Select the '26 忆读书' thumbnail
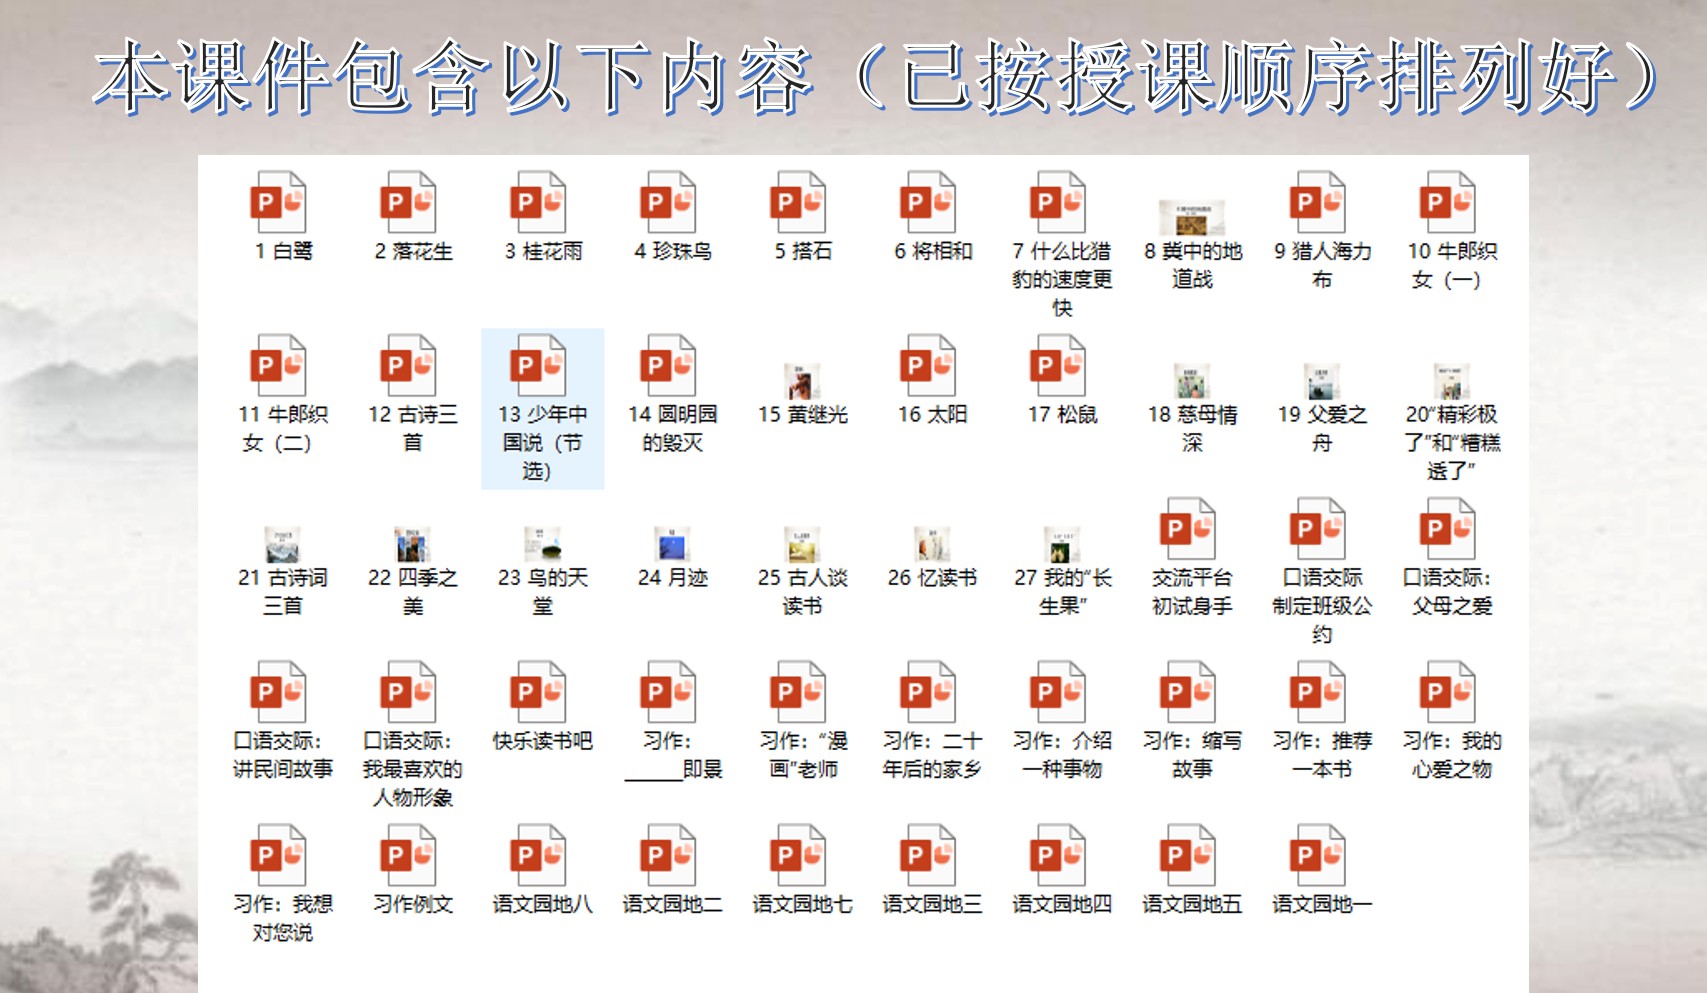Viewport: 1707px width, 993px height. tap(932, 545)
